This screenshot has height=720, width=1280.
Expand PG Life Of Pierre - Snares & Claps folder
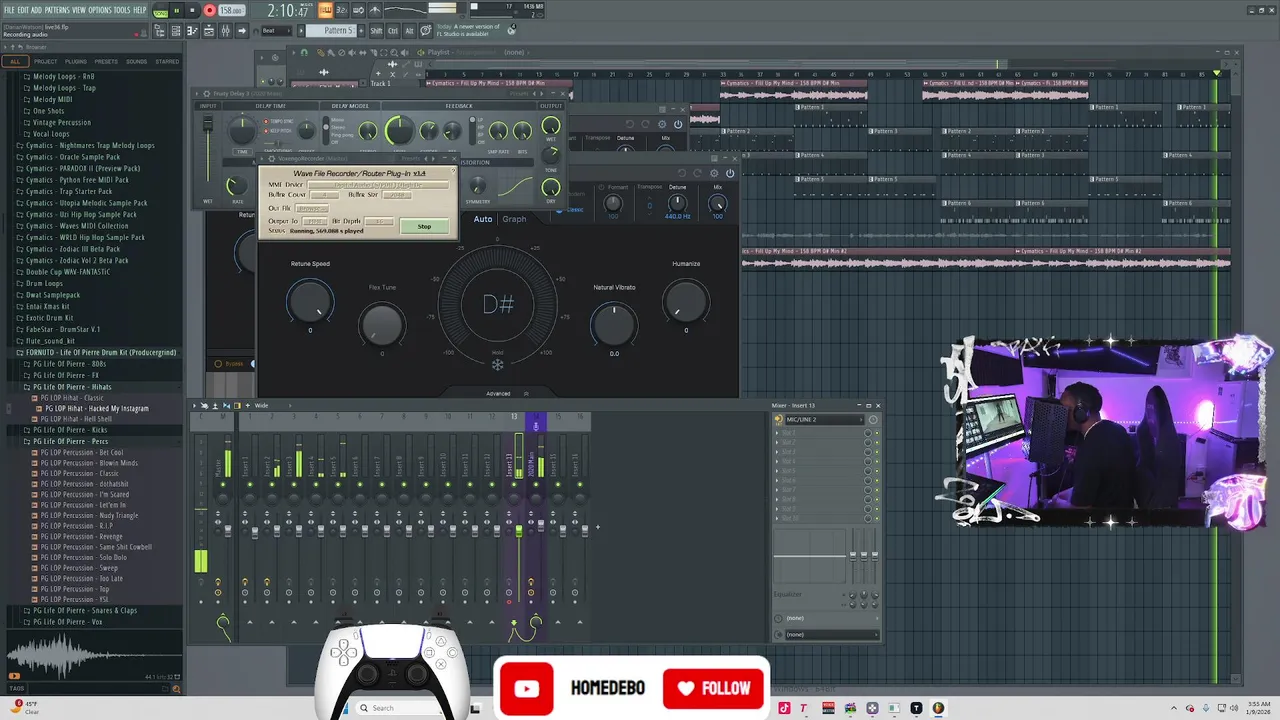tap(85, 610)
